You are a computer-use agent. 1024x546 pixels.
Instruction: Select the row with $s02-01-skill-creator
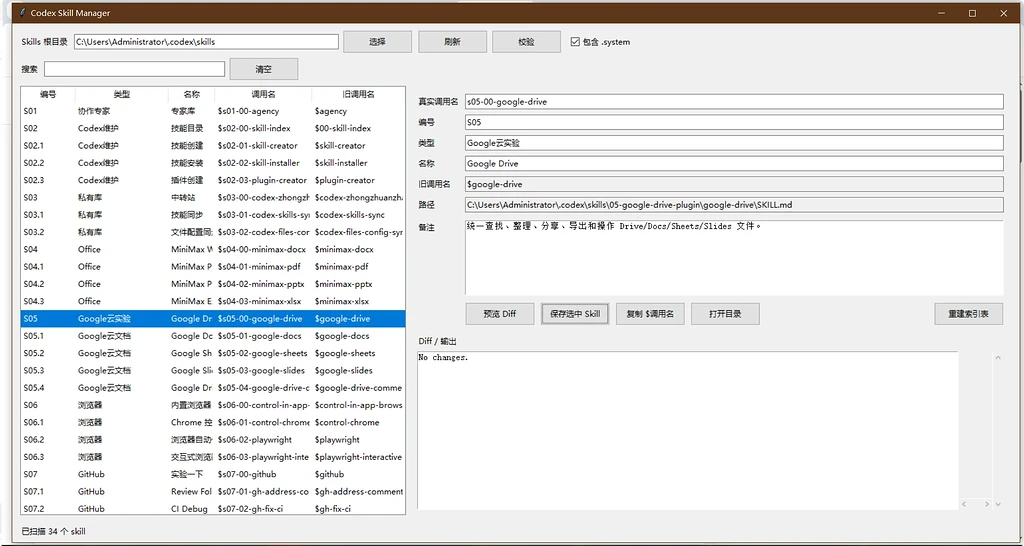coord(213,146)
